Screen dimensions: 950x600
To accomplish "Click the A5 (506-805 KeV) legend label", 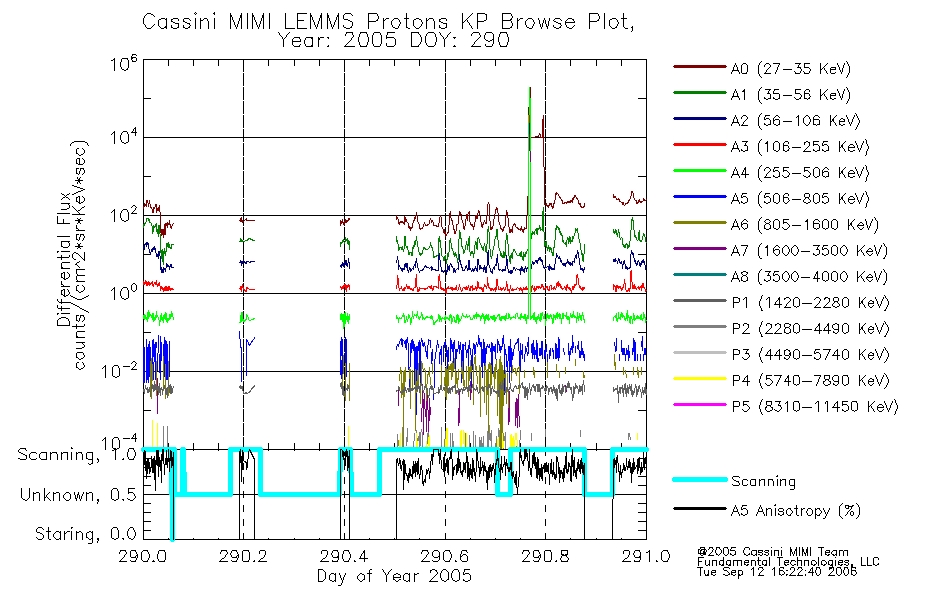I will tap(800, 199).
